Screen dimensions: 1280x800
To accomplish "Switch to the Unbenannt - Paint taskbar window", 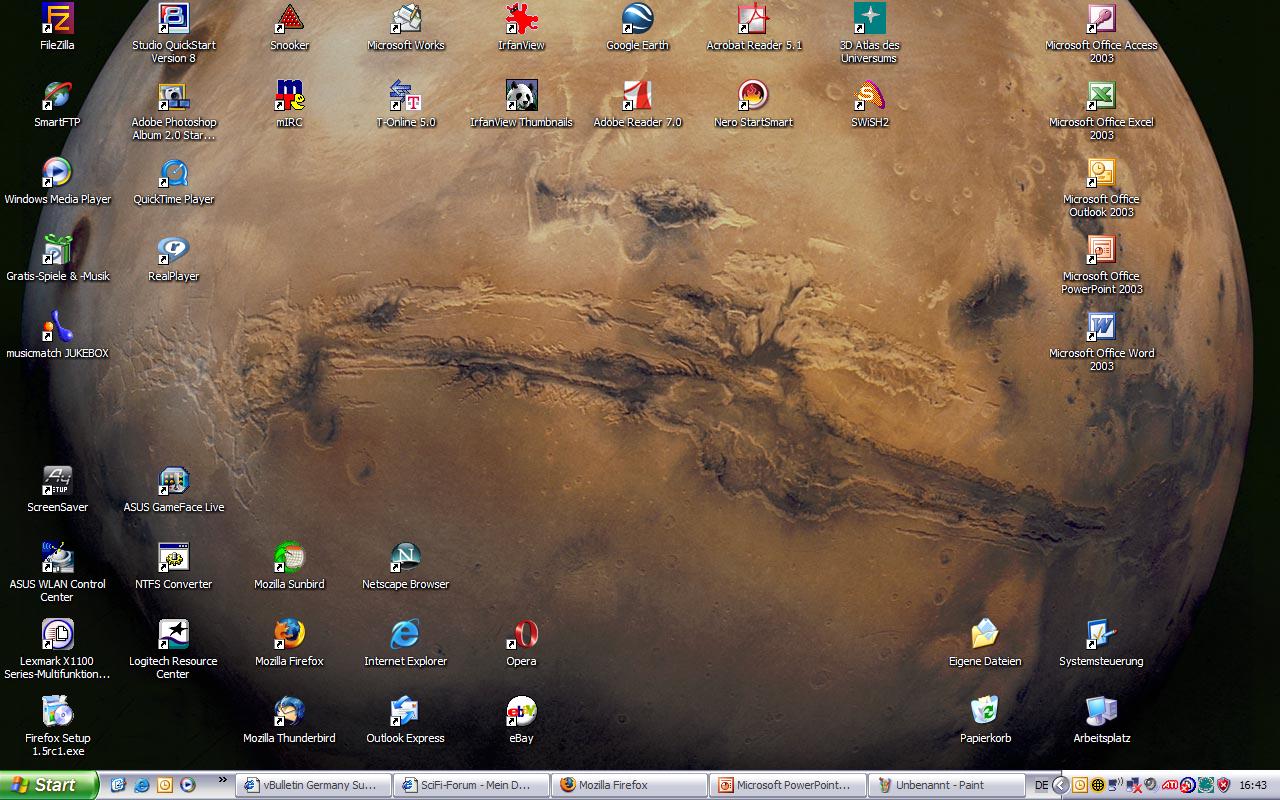I will point(946,786).
